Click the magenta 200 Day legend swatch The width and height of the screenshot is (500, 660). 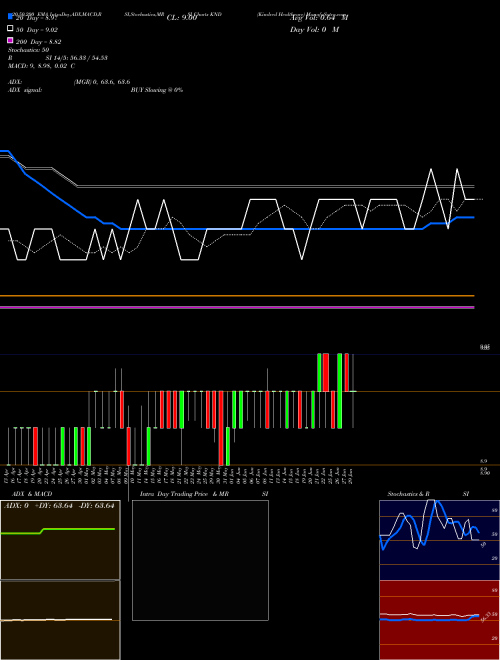pyautogui.click(x=10, y=40)
